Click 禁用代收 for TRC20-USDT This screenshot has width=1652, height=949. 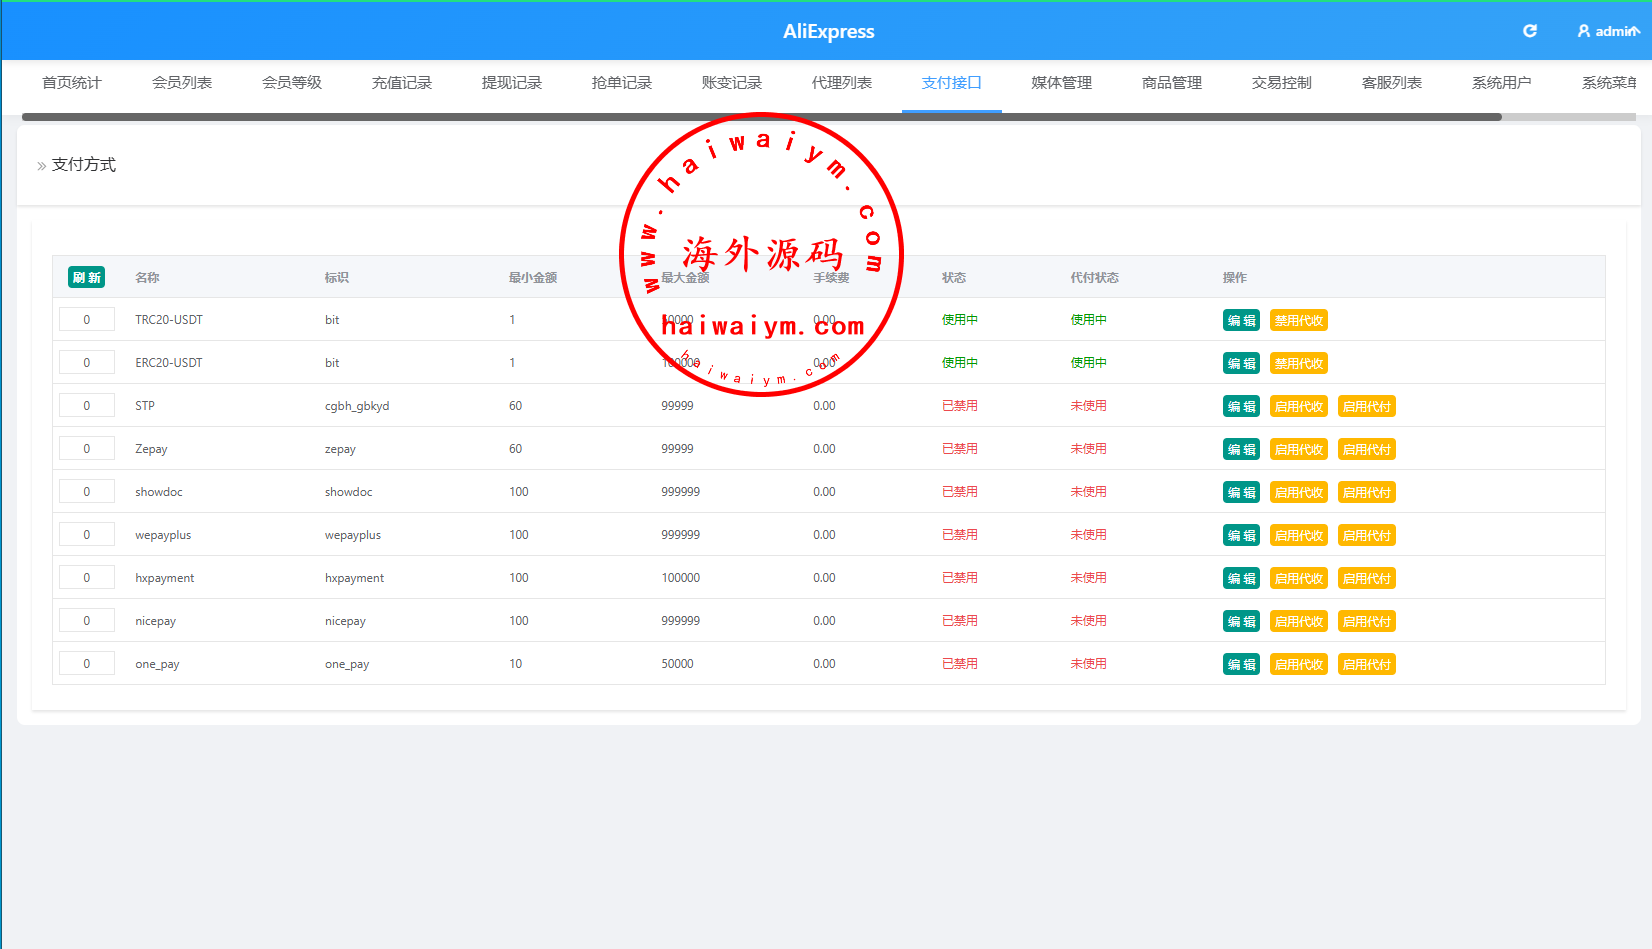pos(1299,320)
